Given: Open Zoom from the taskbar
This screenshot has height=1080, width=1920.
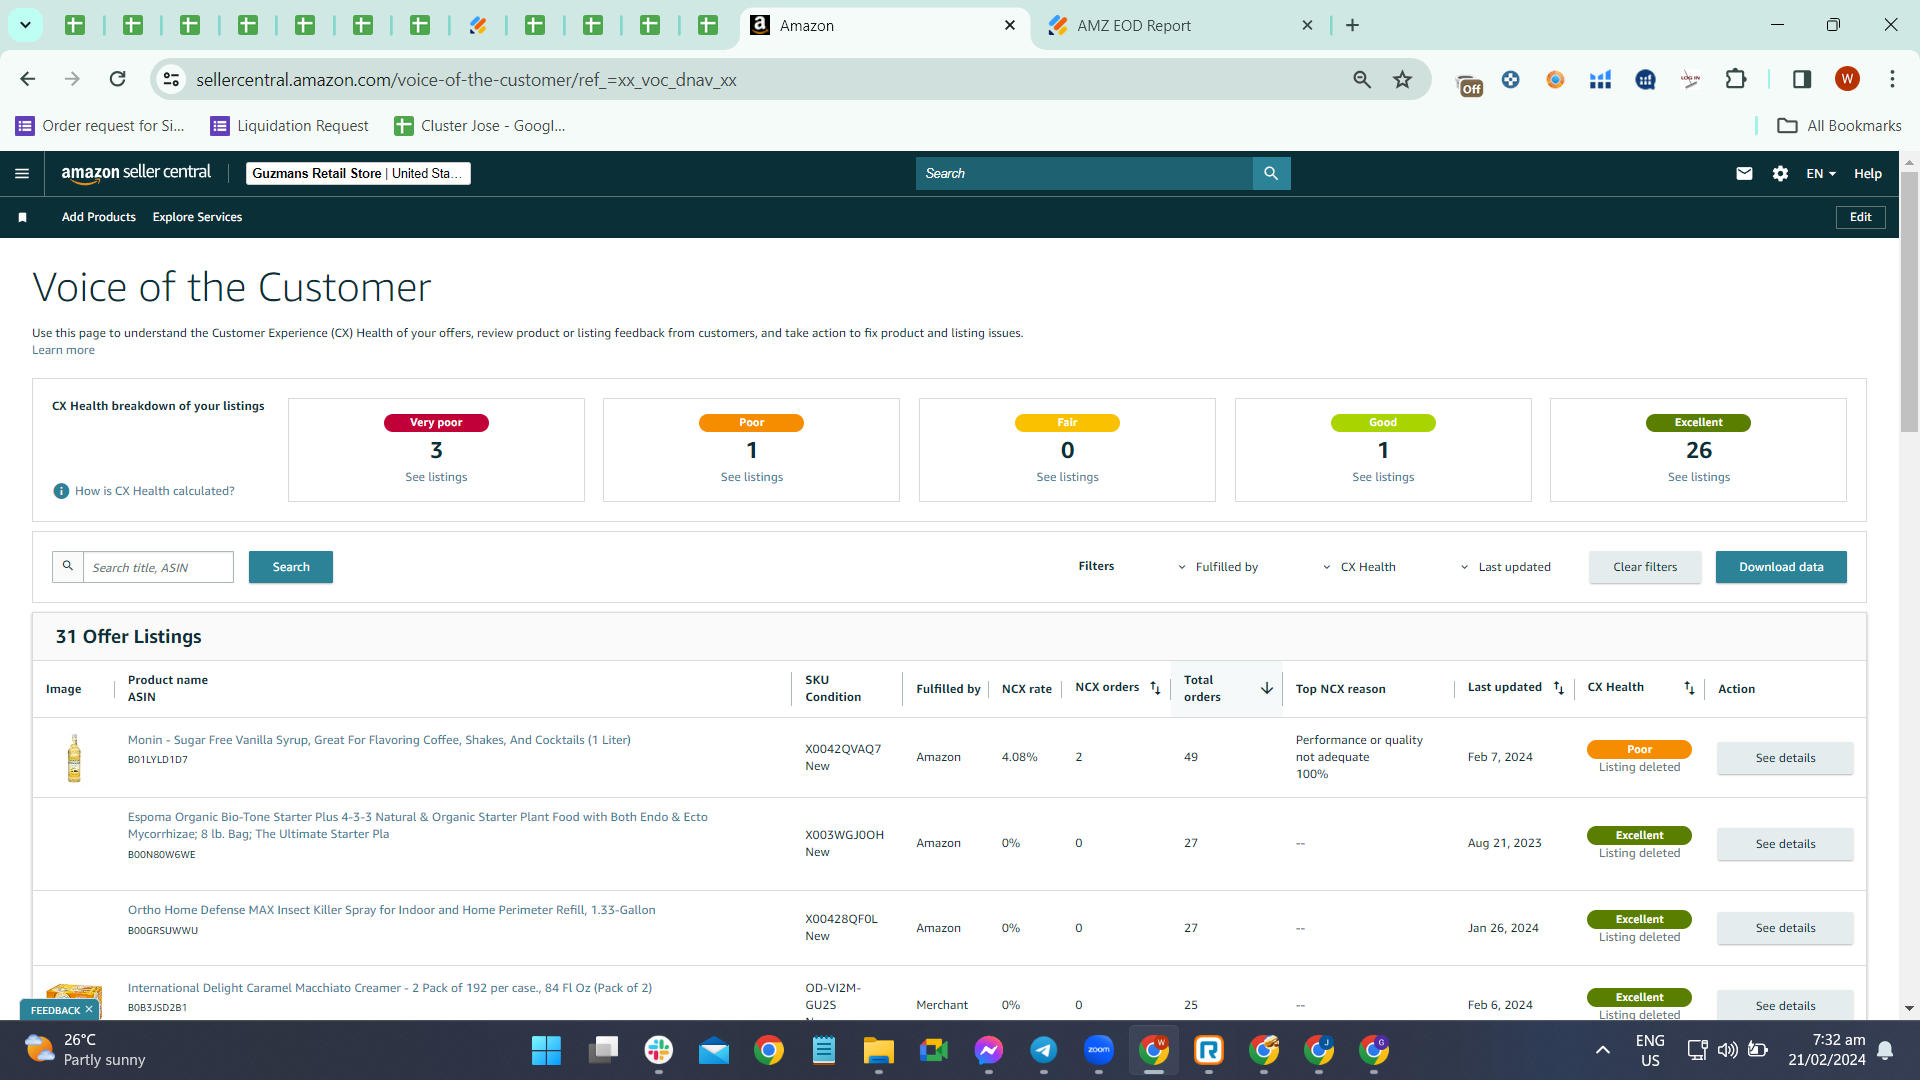Looking at the screenshot, I should coord(1099,1050).
